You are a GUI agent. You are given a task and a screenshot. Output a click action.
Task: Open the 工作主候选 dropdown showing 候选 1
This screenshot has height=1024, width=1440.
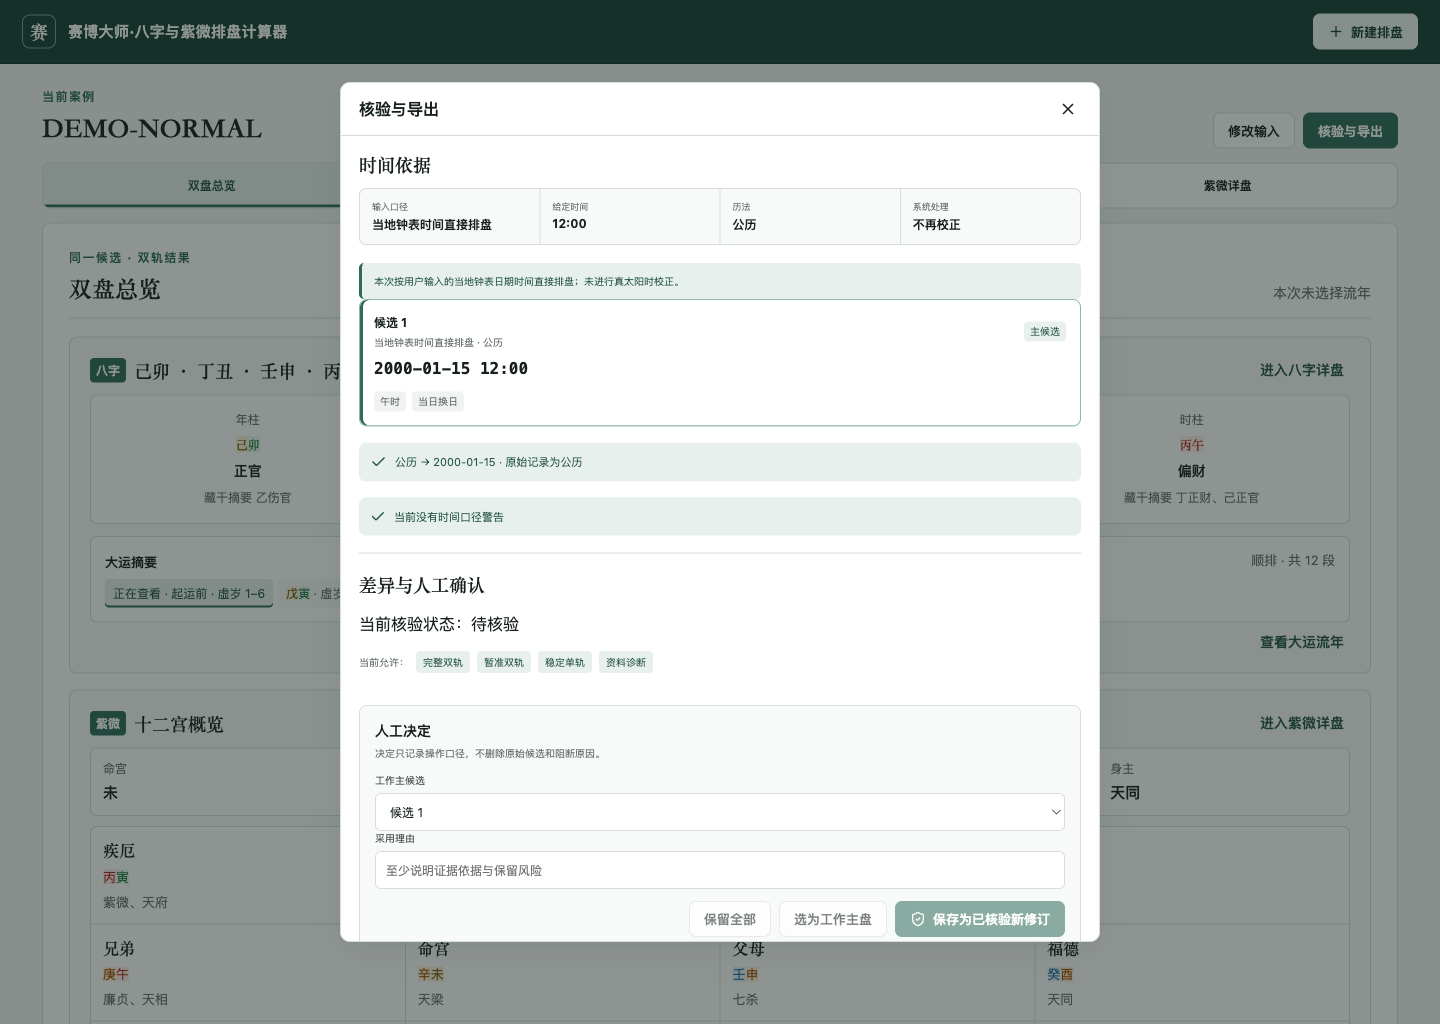coord(720,812)
